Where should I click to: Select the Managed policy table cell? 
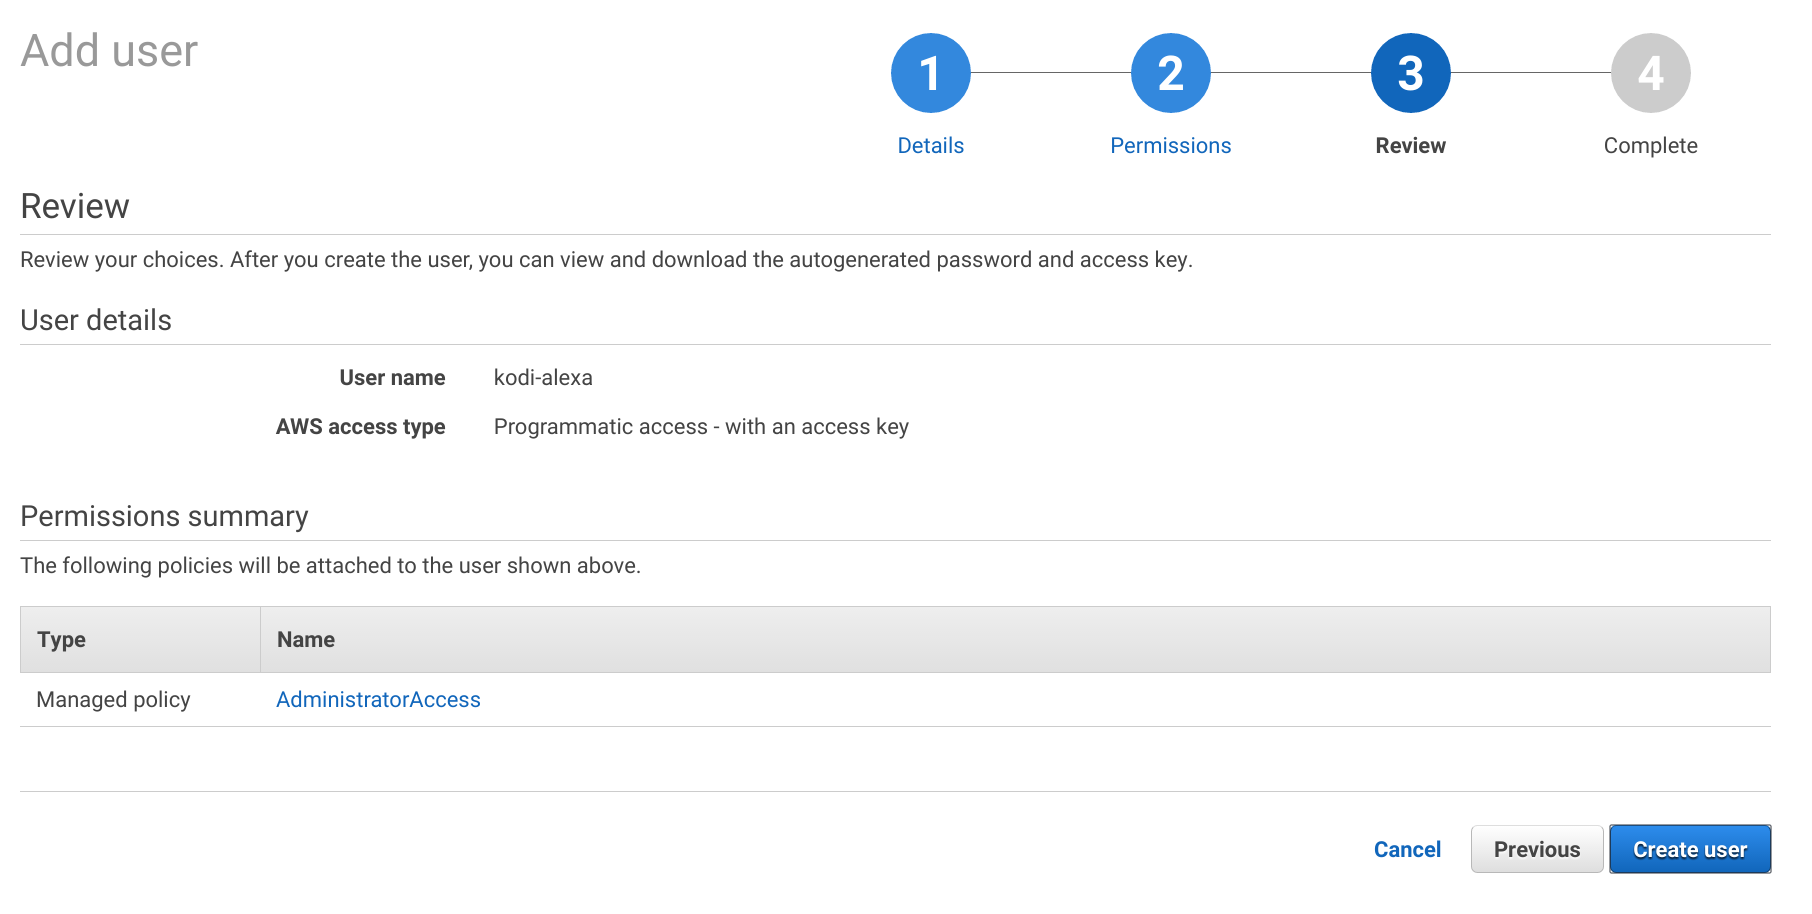click(113, 700)
